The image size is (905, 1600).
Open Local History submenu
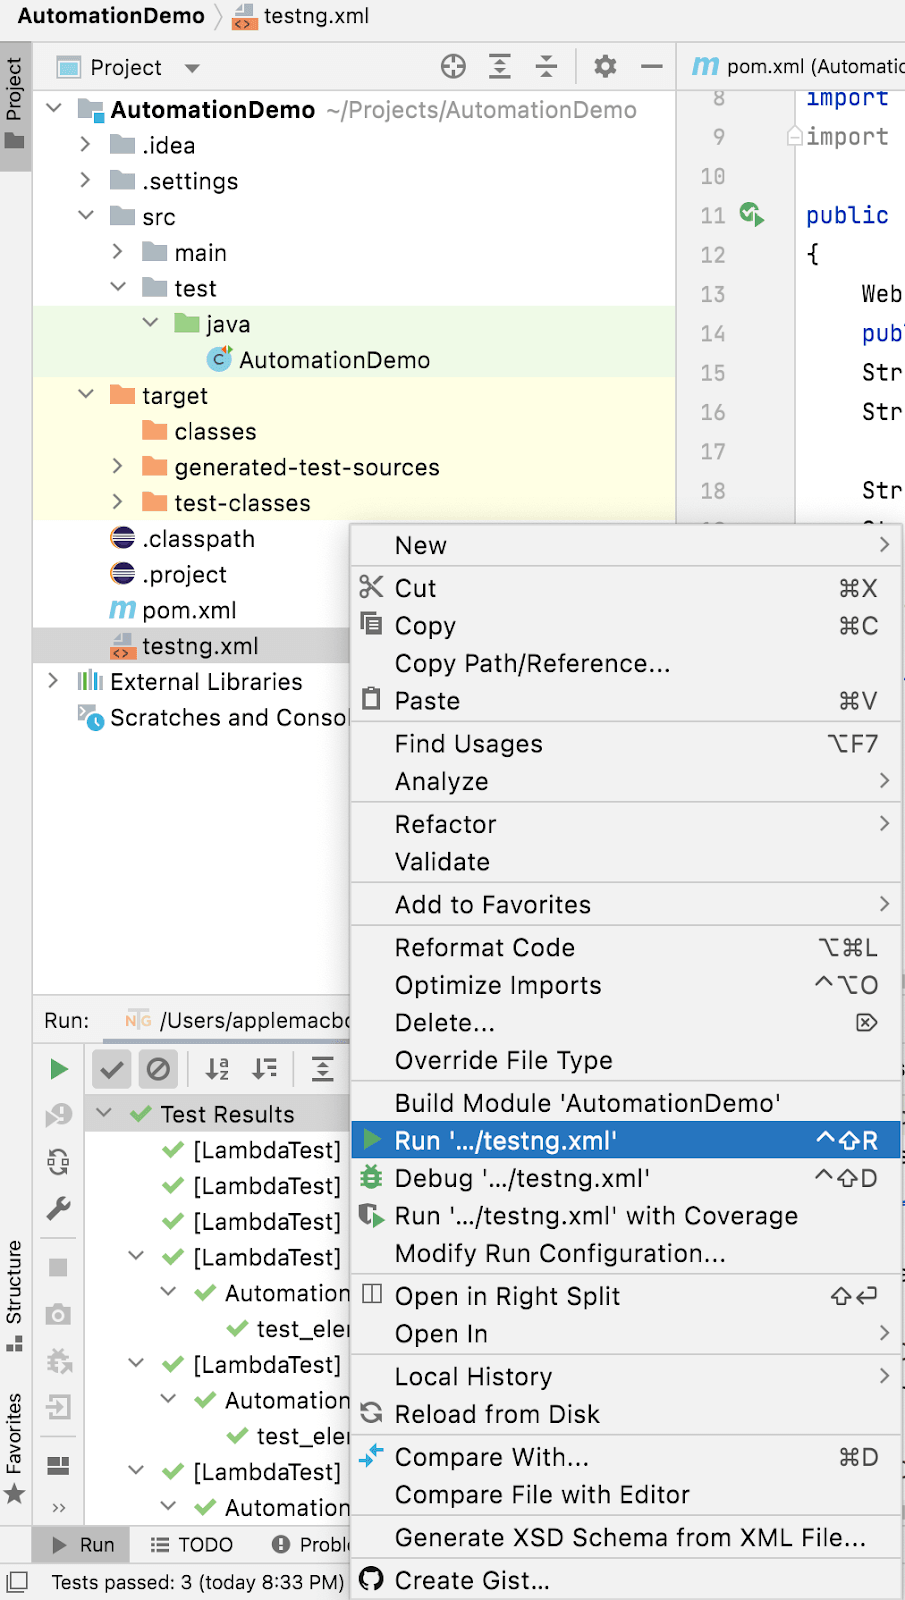tap(626, 1376)
